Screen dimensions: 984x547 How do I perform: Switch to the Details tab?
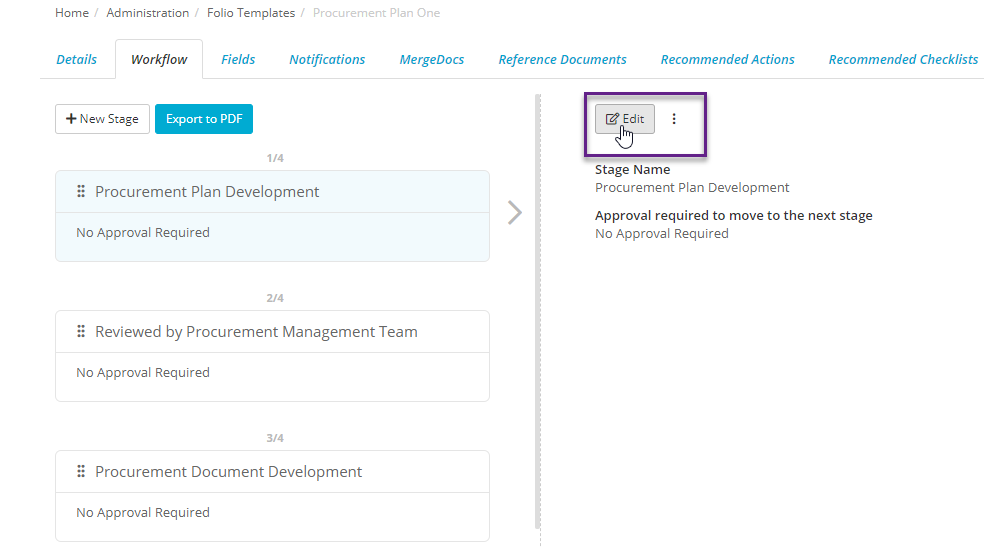click(x=77, y=60)
